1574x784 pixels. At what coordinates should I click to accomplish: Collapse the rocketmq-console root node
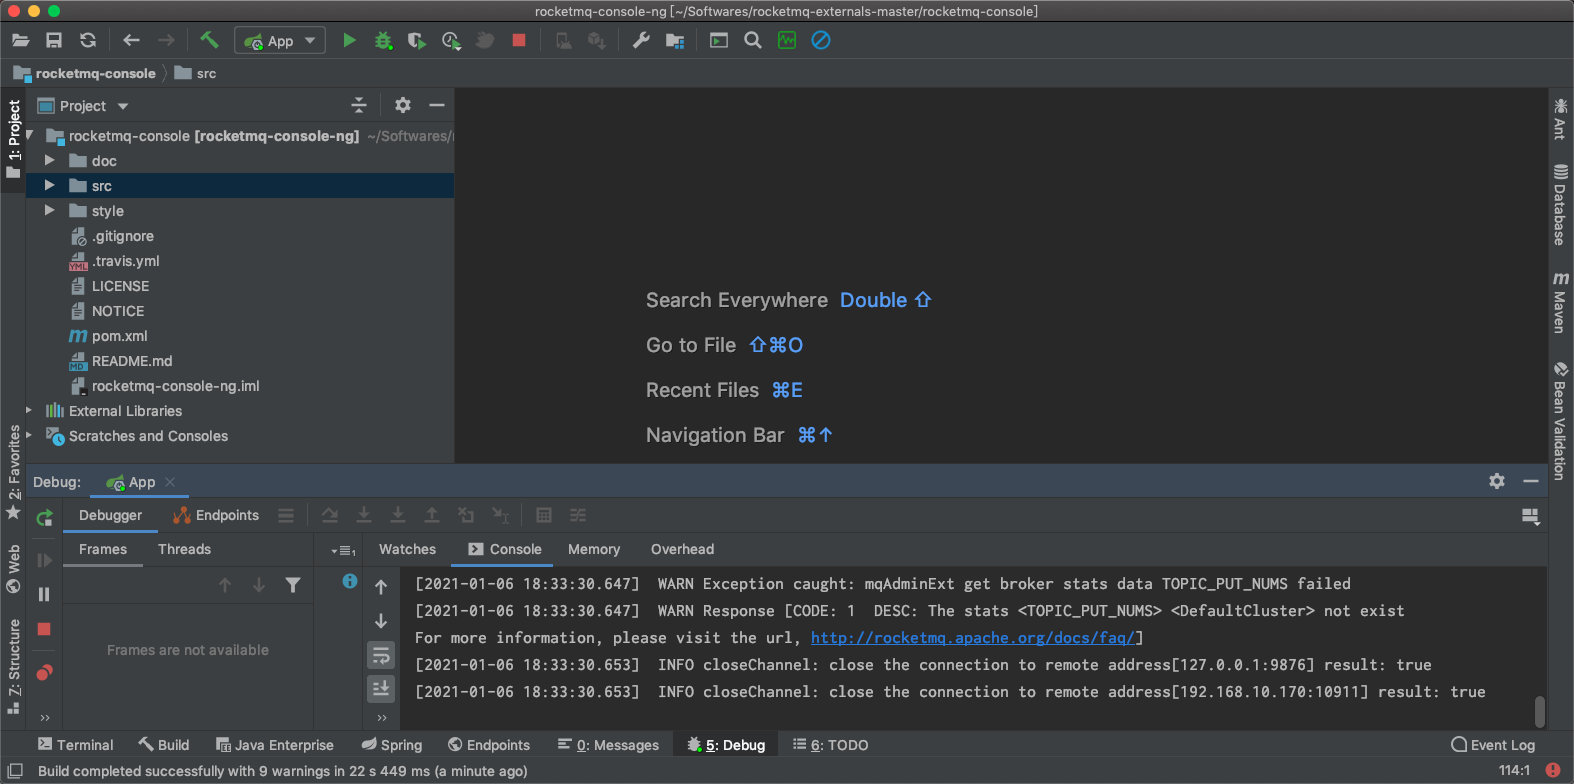pos(30,135)
